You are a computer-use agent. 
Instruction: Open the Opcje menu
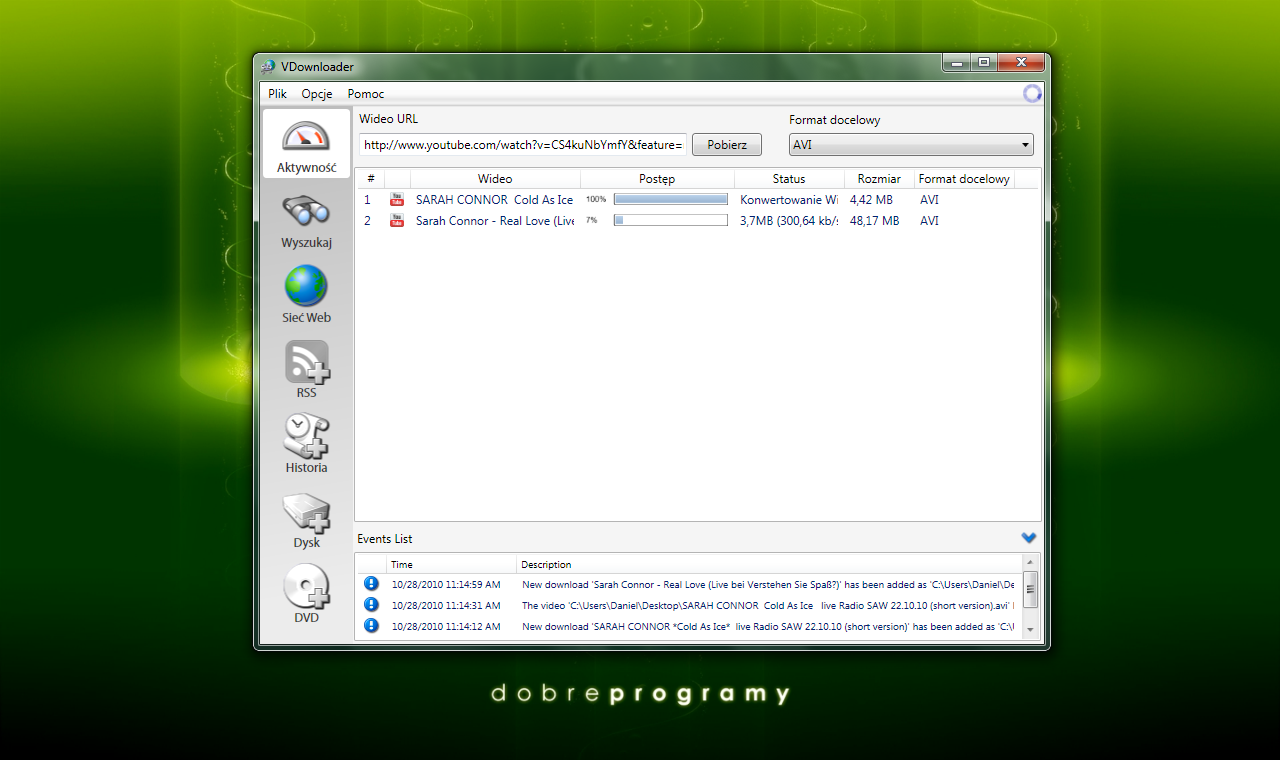click(x=317, y=94)
